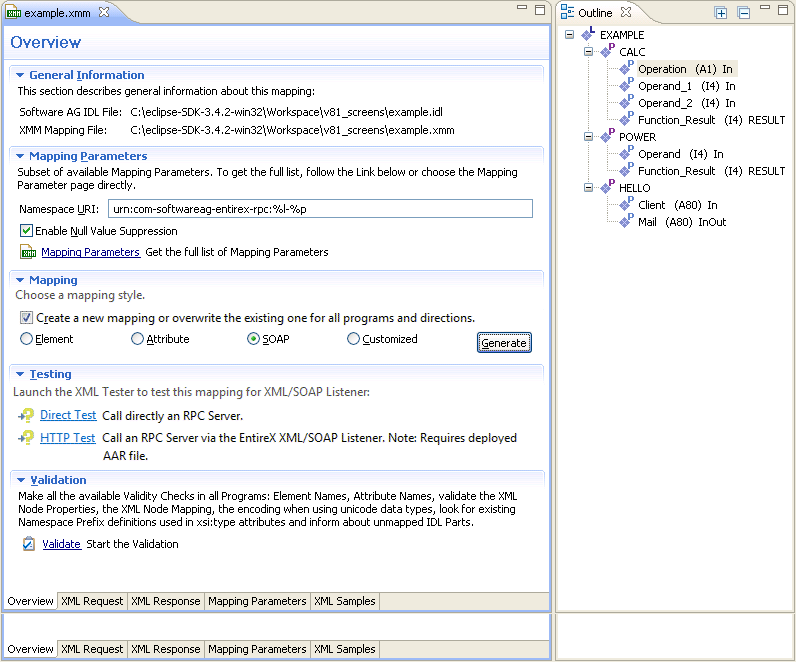Click the Expand All icon in Outline toolbar
Screen dimensions: 796x662
720,13
